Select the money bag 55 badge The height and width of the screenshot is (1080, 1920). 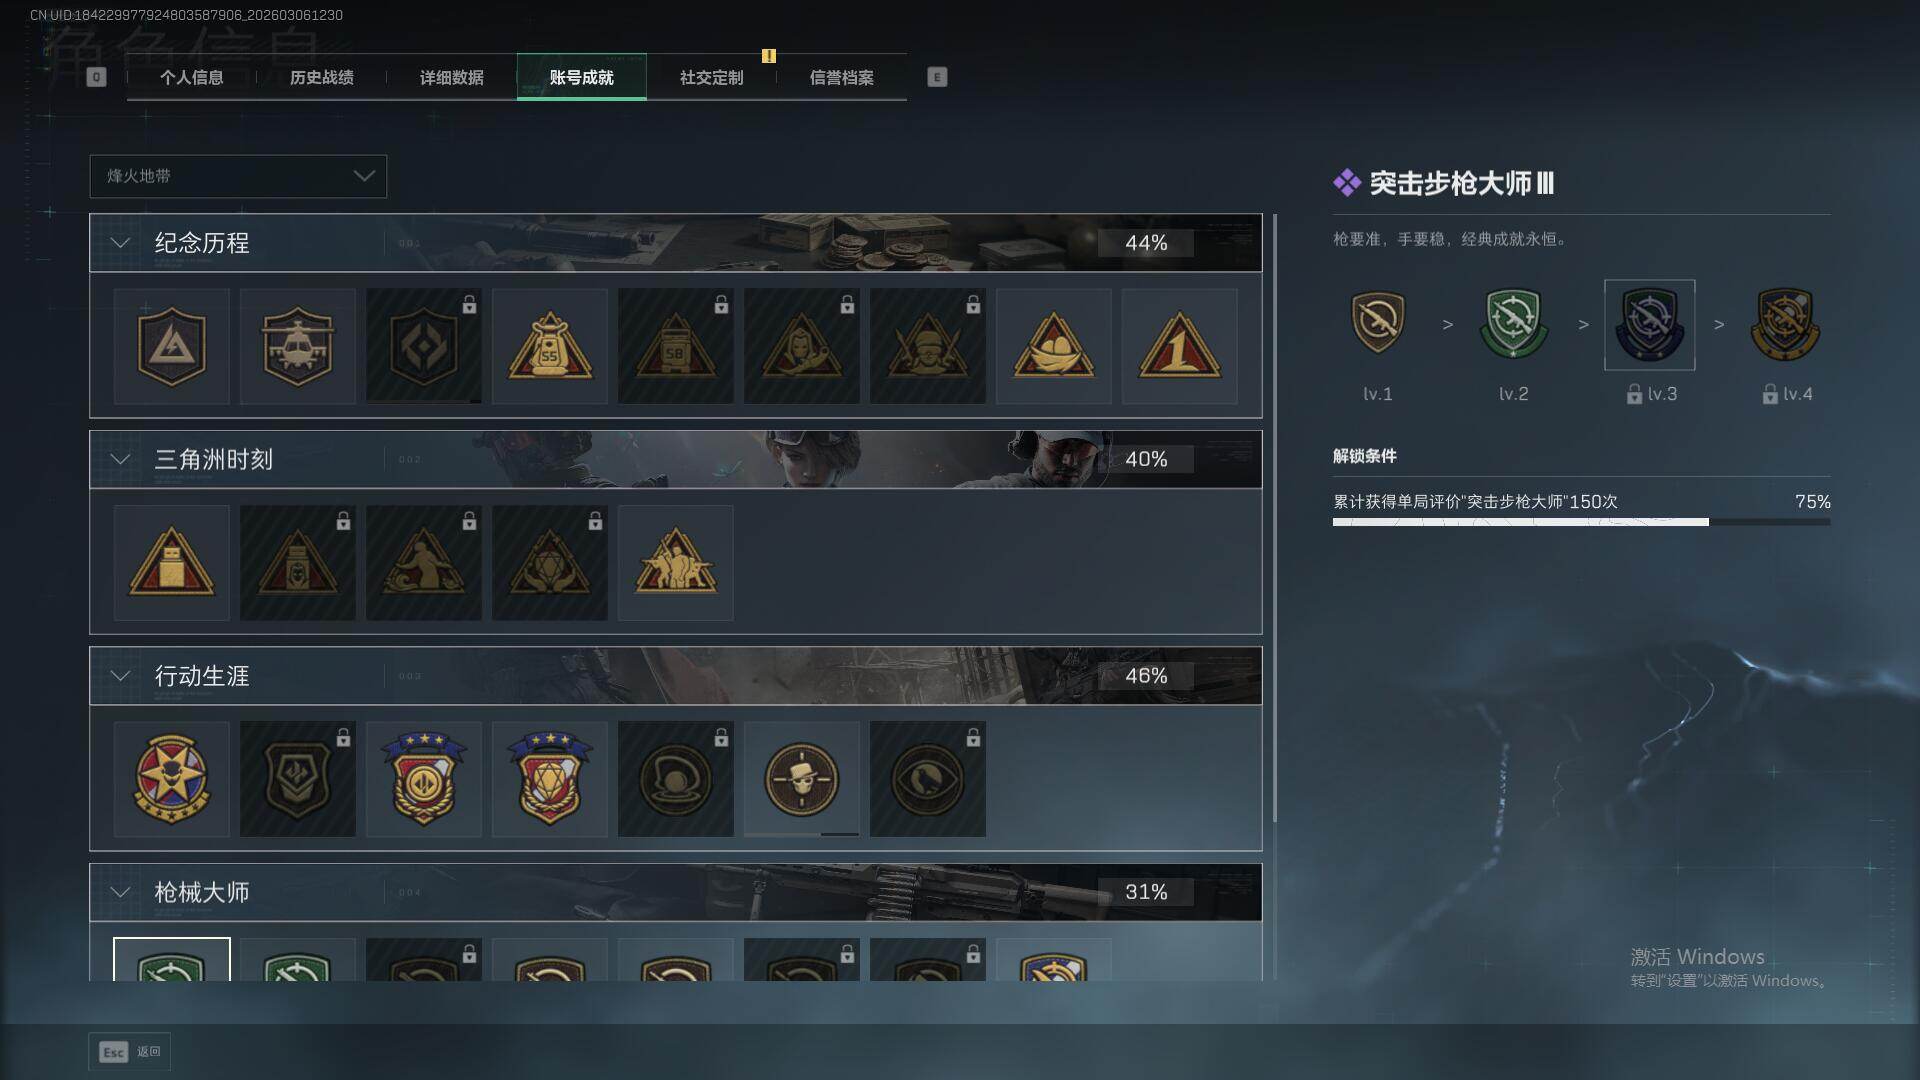pos(549,347)
